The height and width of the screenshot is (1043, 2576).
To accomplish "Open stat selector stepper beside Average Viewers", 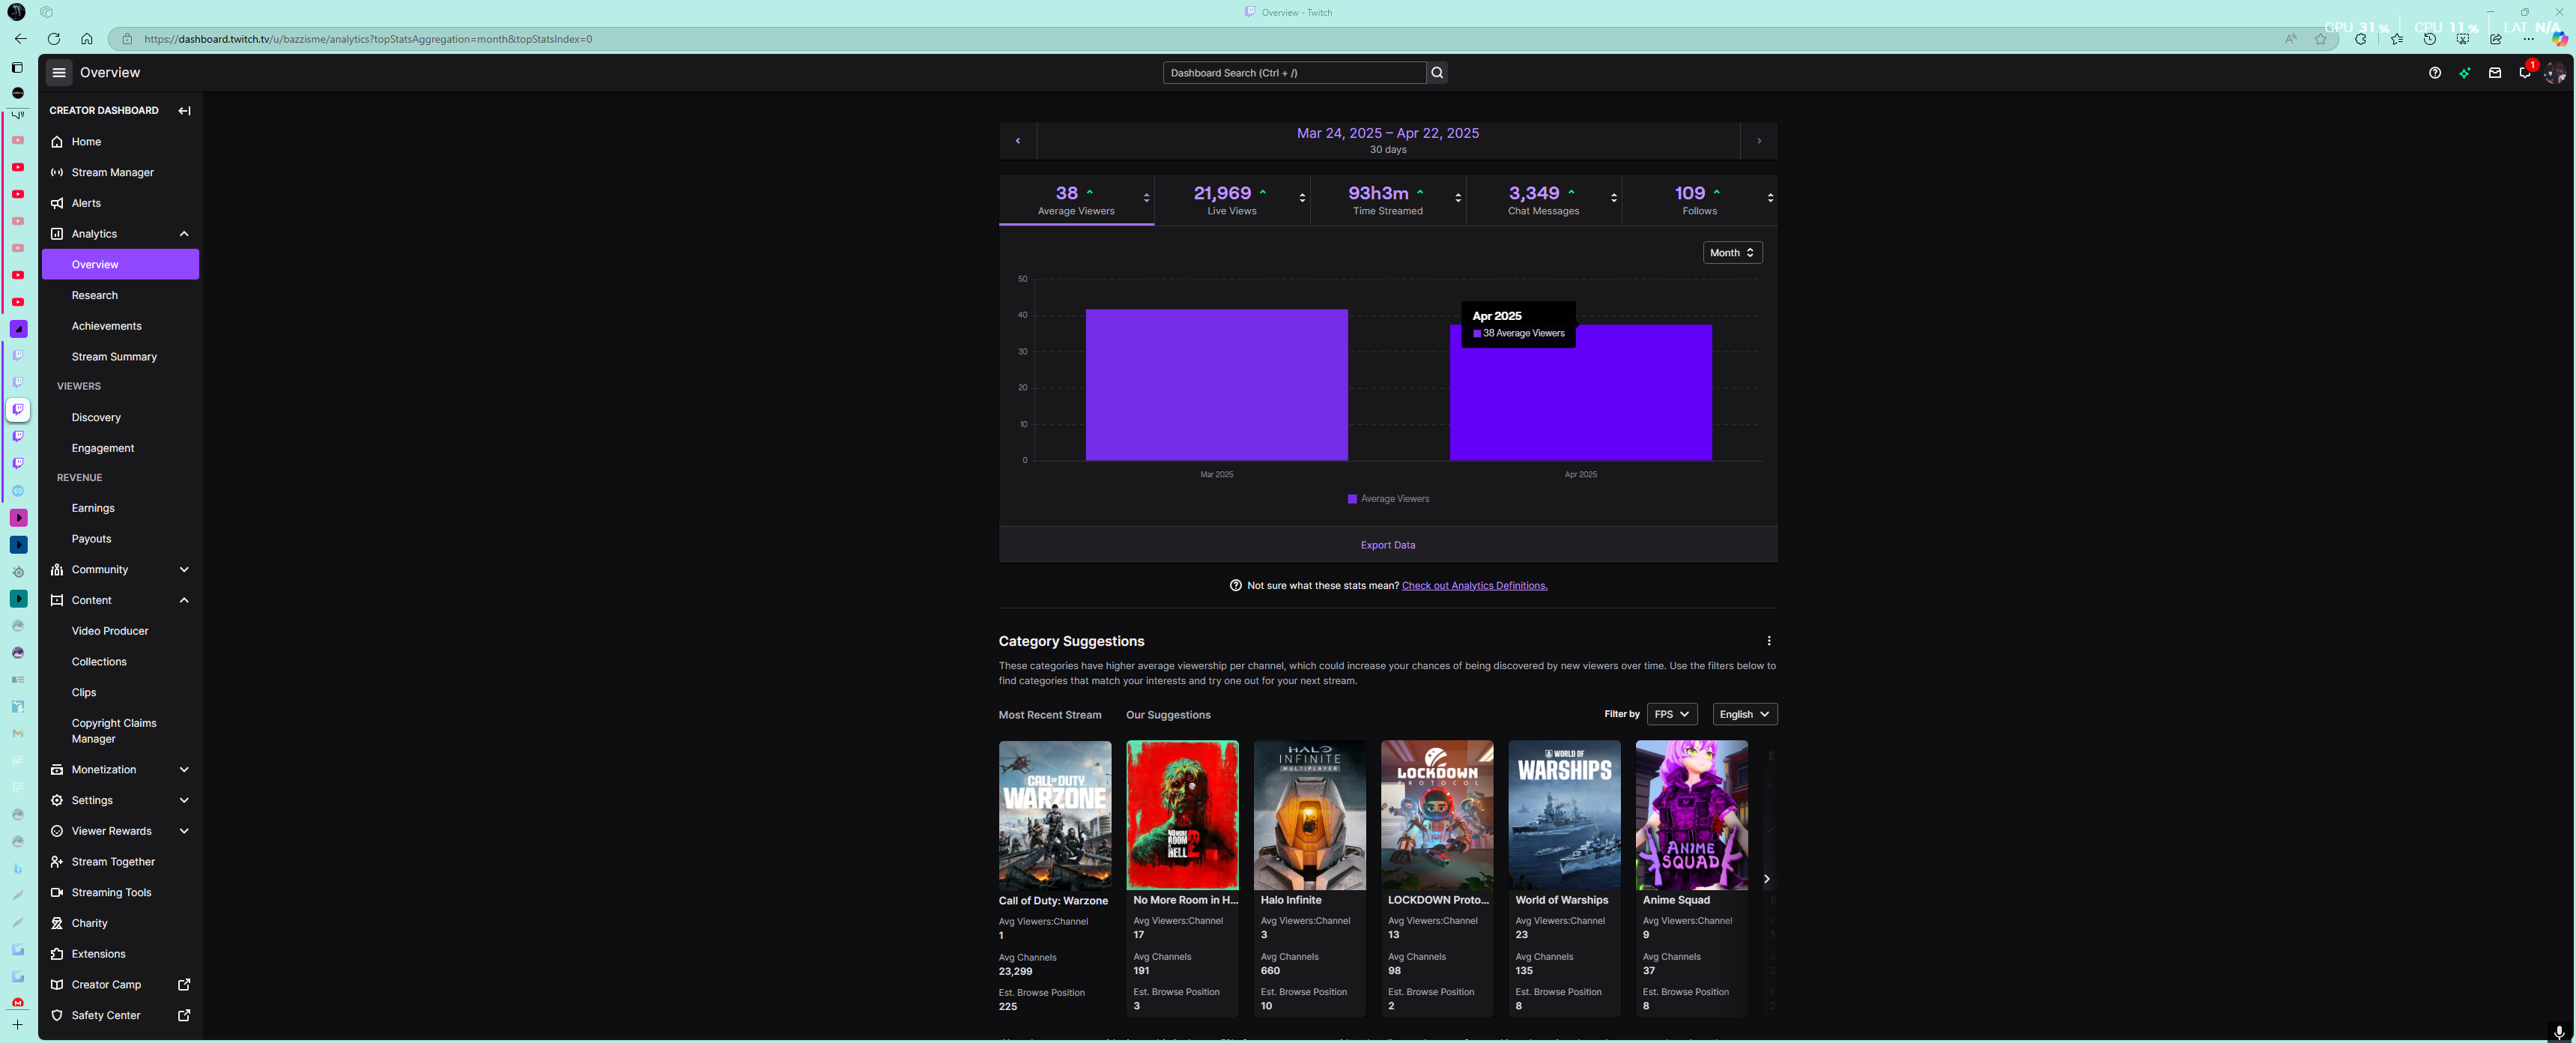I will (x=1146, y=198).
